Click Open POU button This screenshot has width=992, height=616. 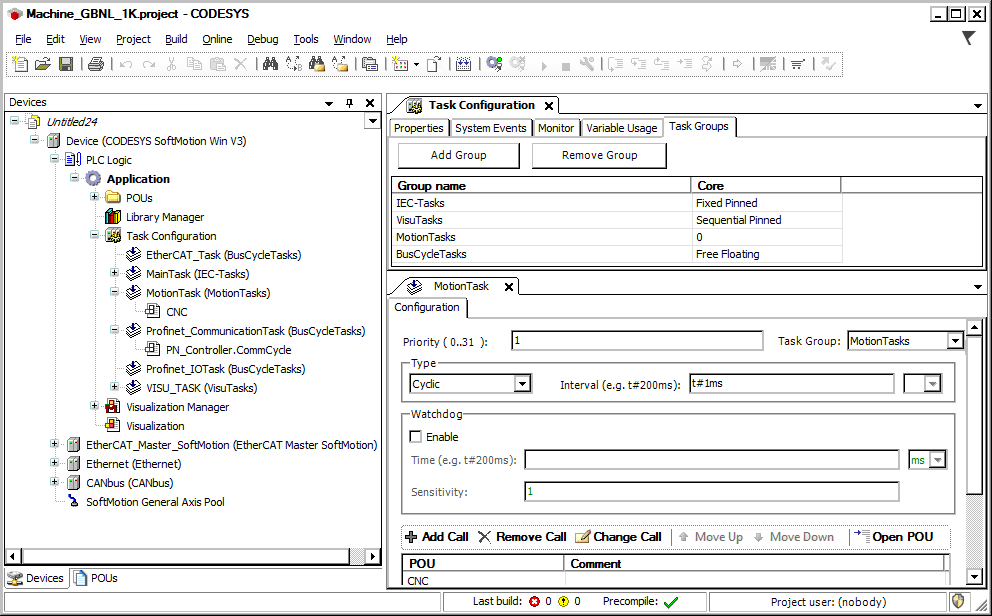coord(894,537)
